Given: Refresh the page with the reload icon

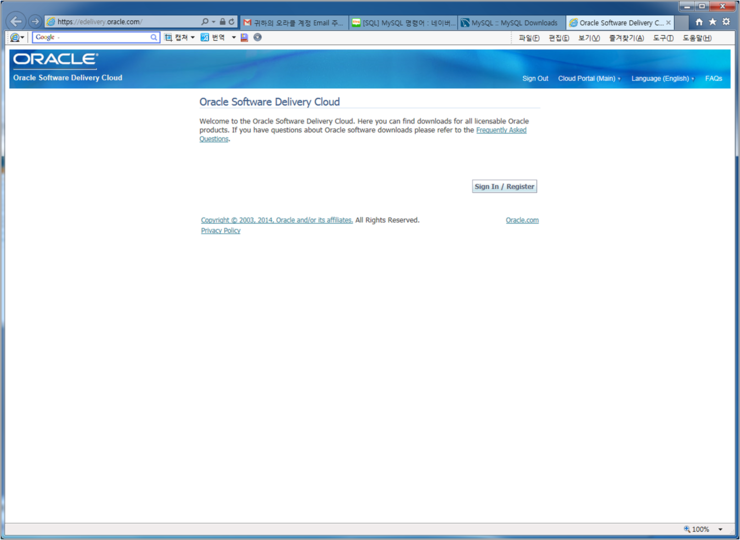Looking at the screenshot, I should (x=231, y=22).
